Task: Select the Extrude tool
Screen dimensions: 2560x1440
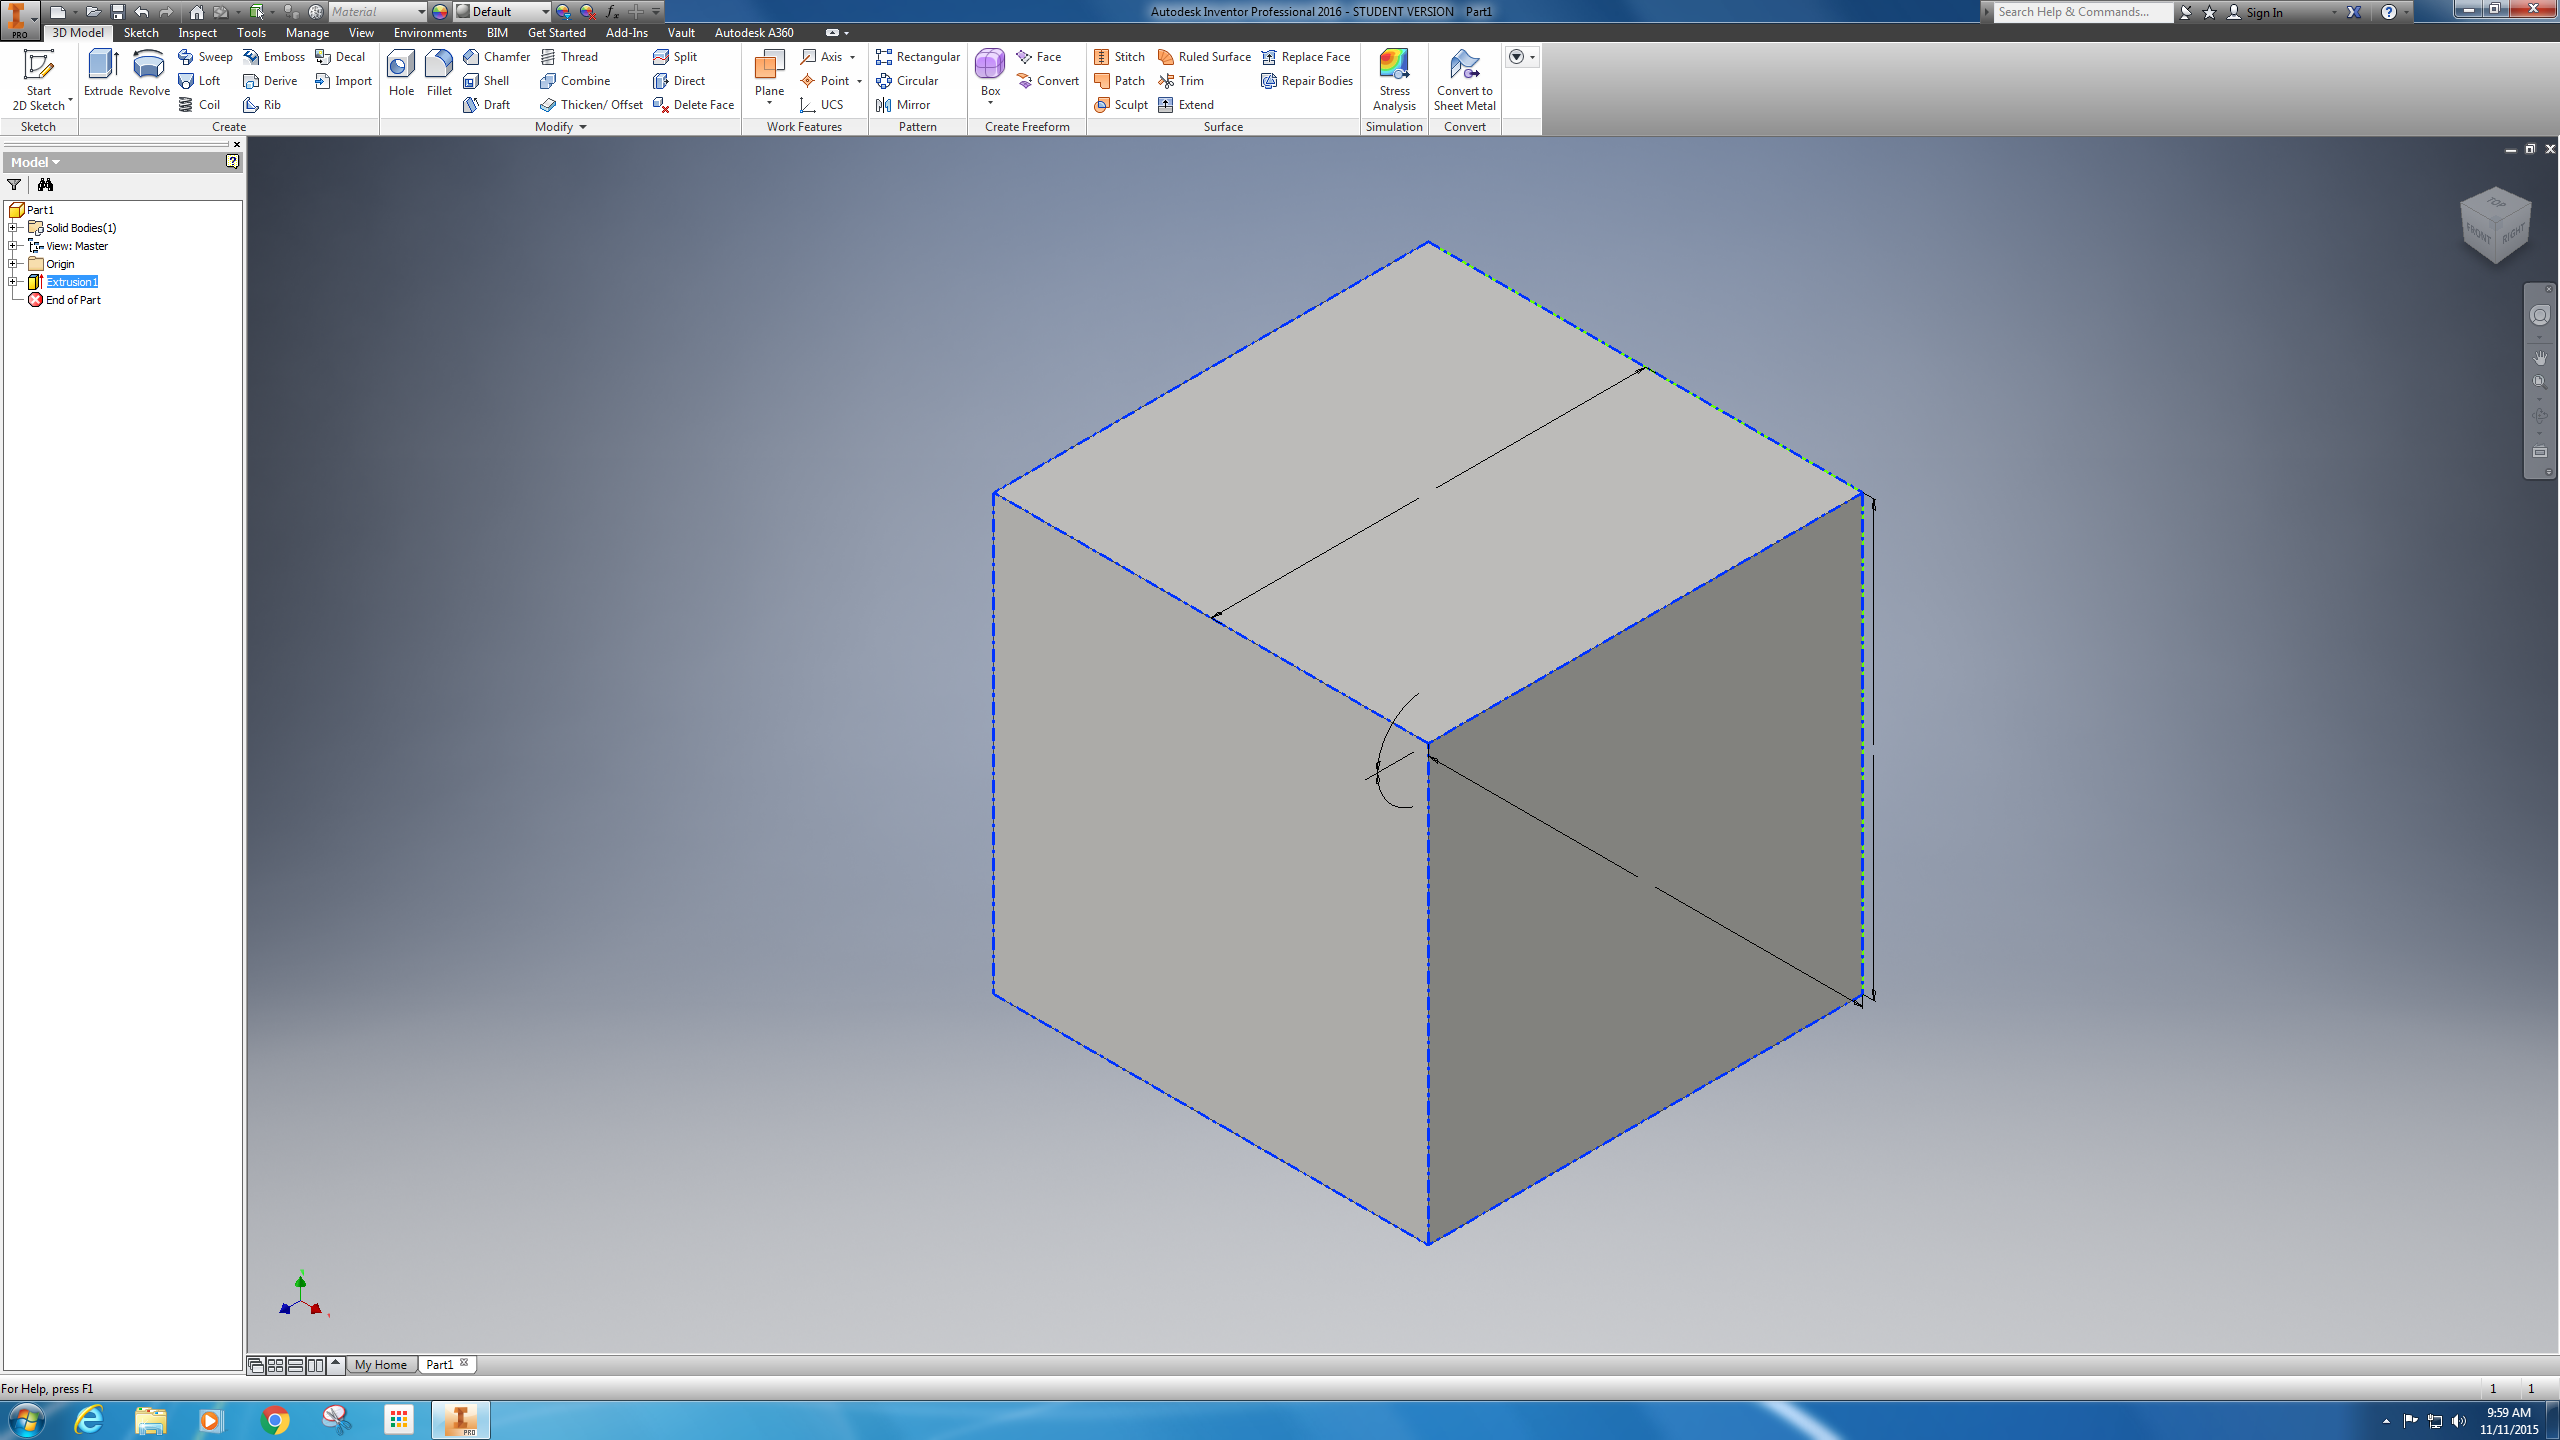Action: [x=103, y=73]
